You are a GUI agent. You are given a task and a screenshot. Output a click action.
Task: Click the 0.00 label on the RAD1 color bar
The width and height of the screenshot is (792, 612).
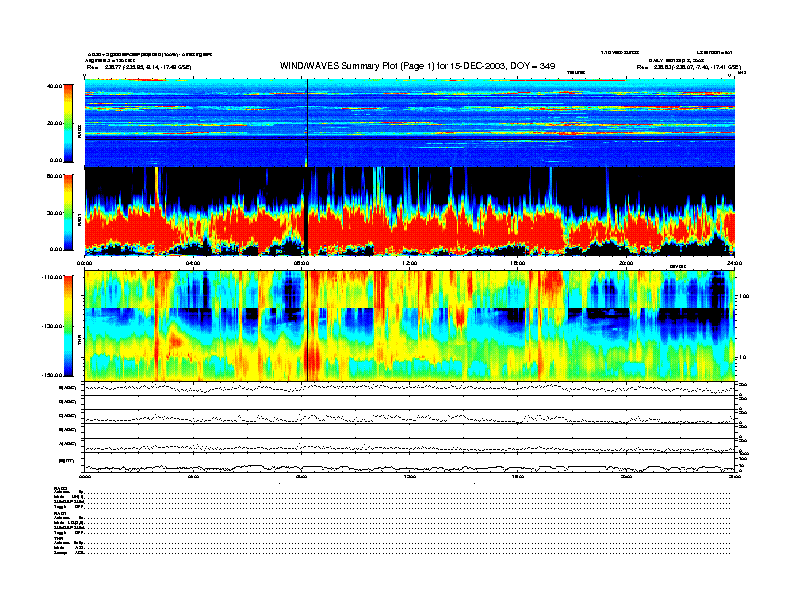(x=56, y=249)
